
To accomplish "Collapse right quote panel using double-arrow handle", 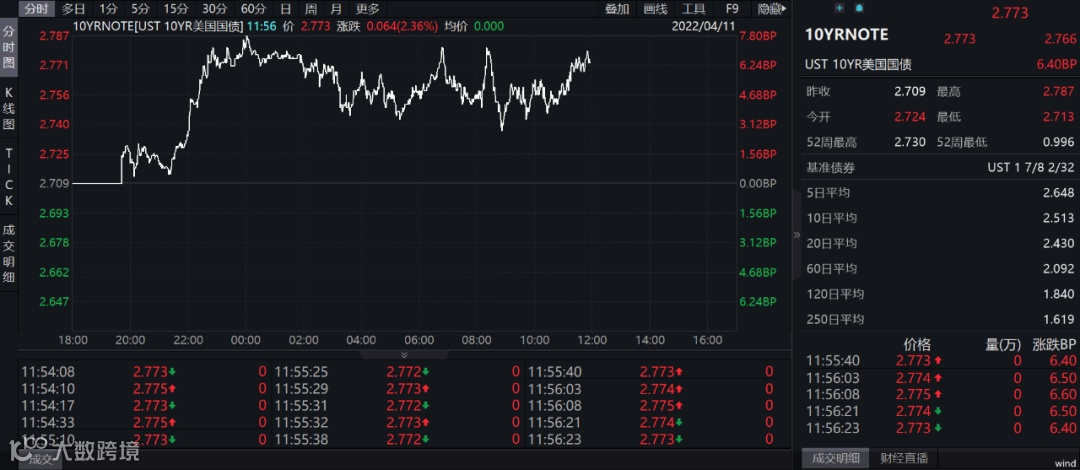I will 797,234.
